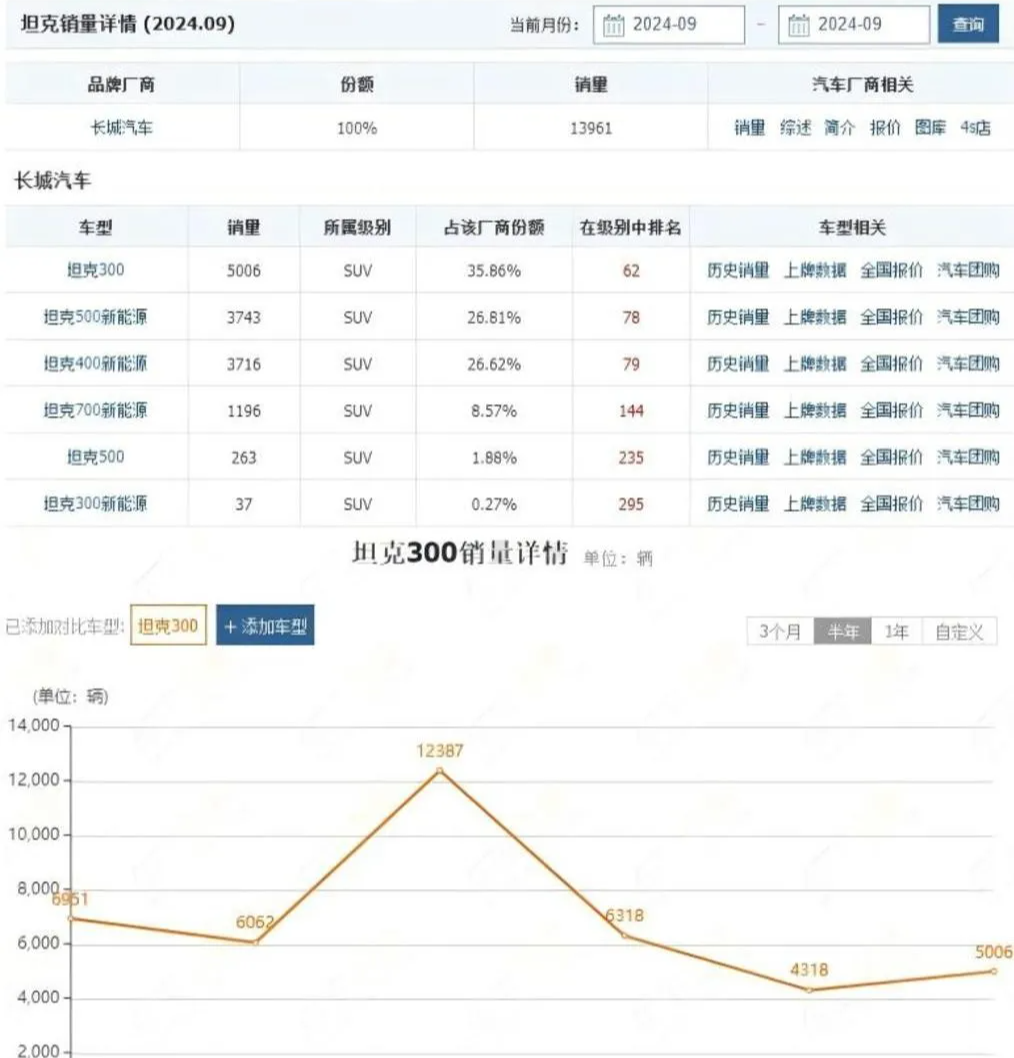The width and height of the screenshot is (1014, 1058).
Task: Open 汽车团购 for the 坦克700新能源 row
Action: coord(968,410)
